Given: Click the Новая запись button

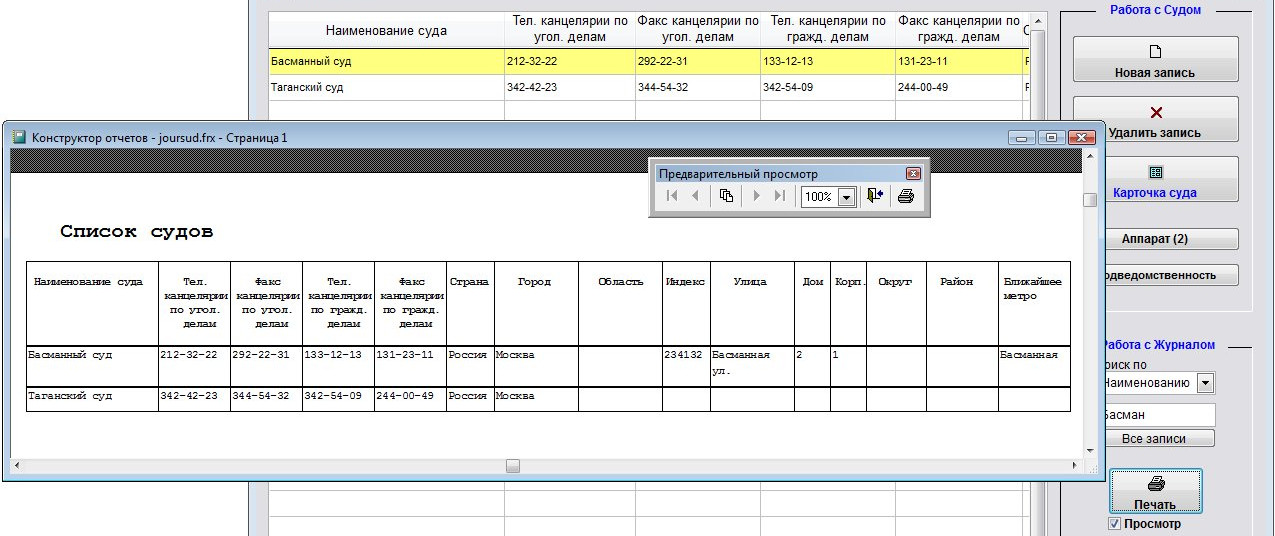Looking at the screenshot, I should coord(1155,61).
